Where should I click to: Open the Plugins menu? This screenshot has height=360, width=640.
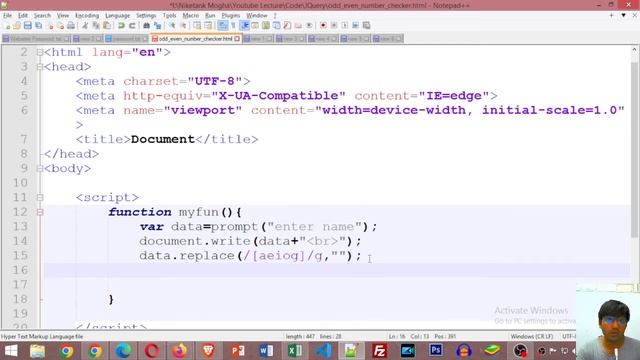click(231, 16)
